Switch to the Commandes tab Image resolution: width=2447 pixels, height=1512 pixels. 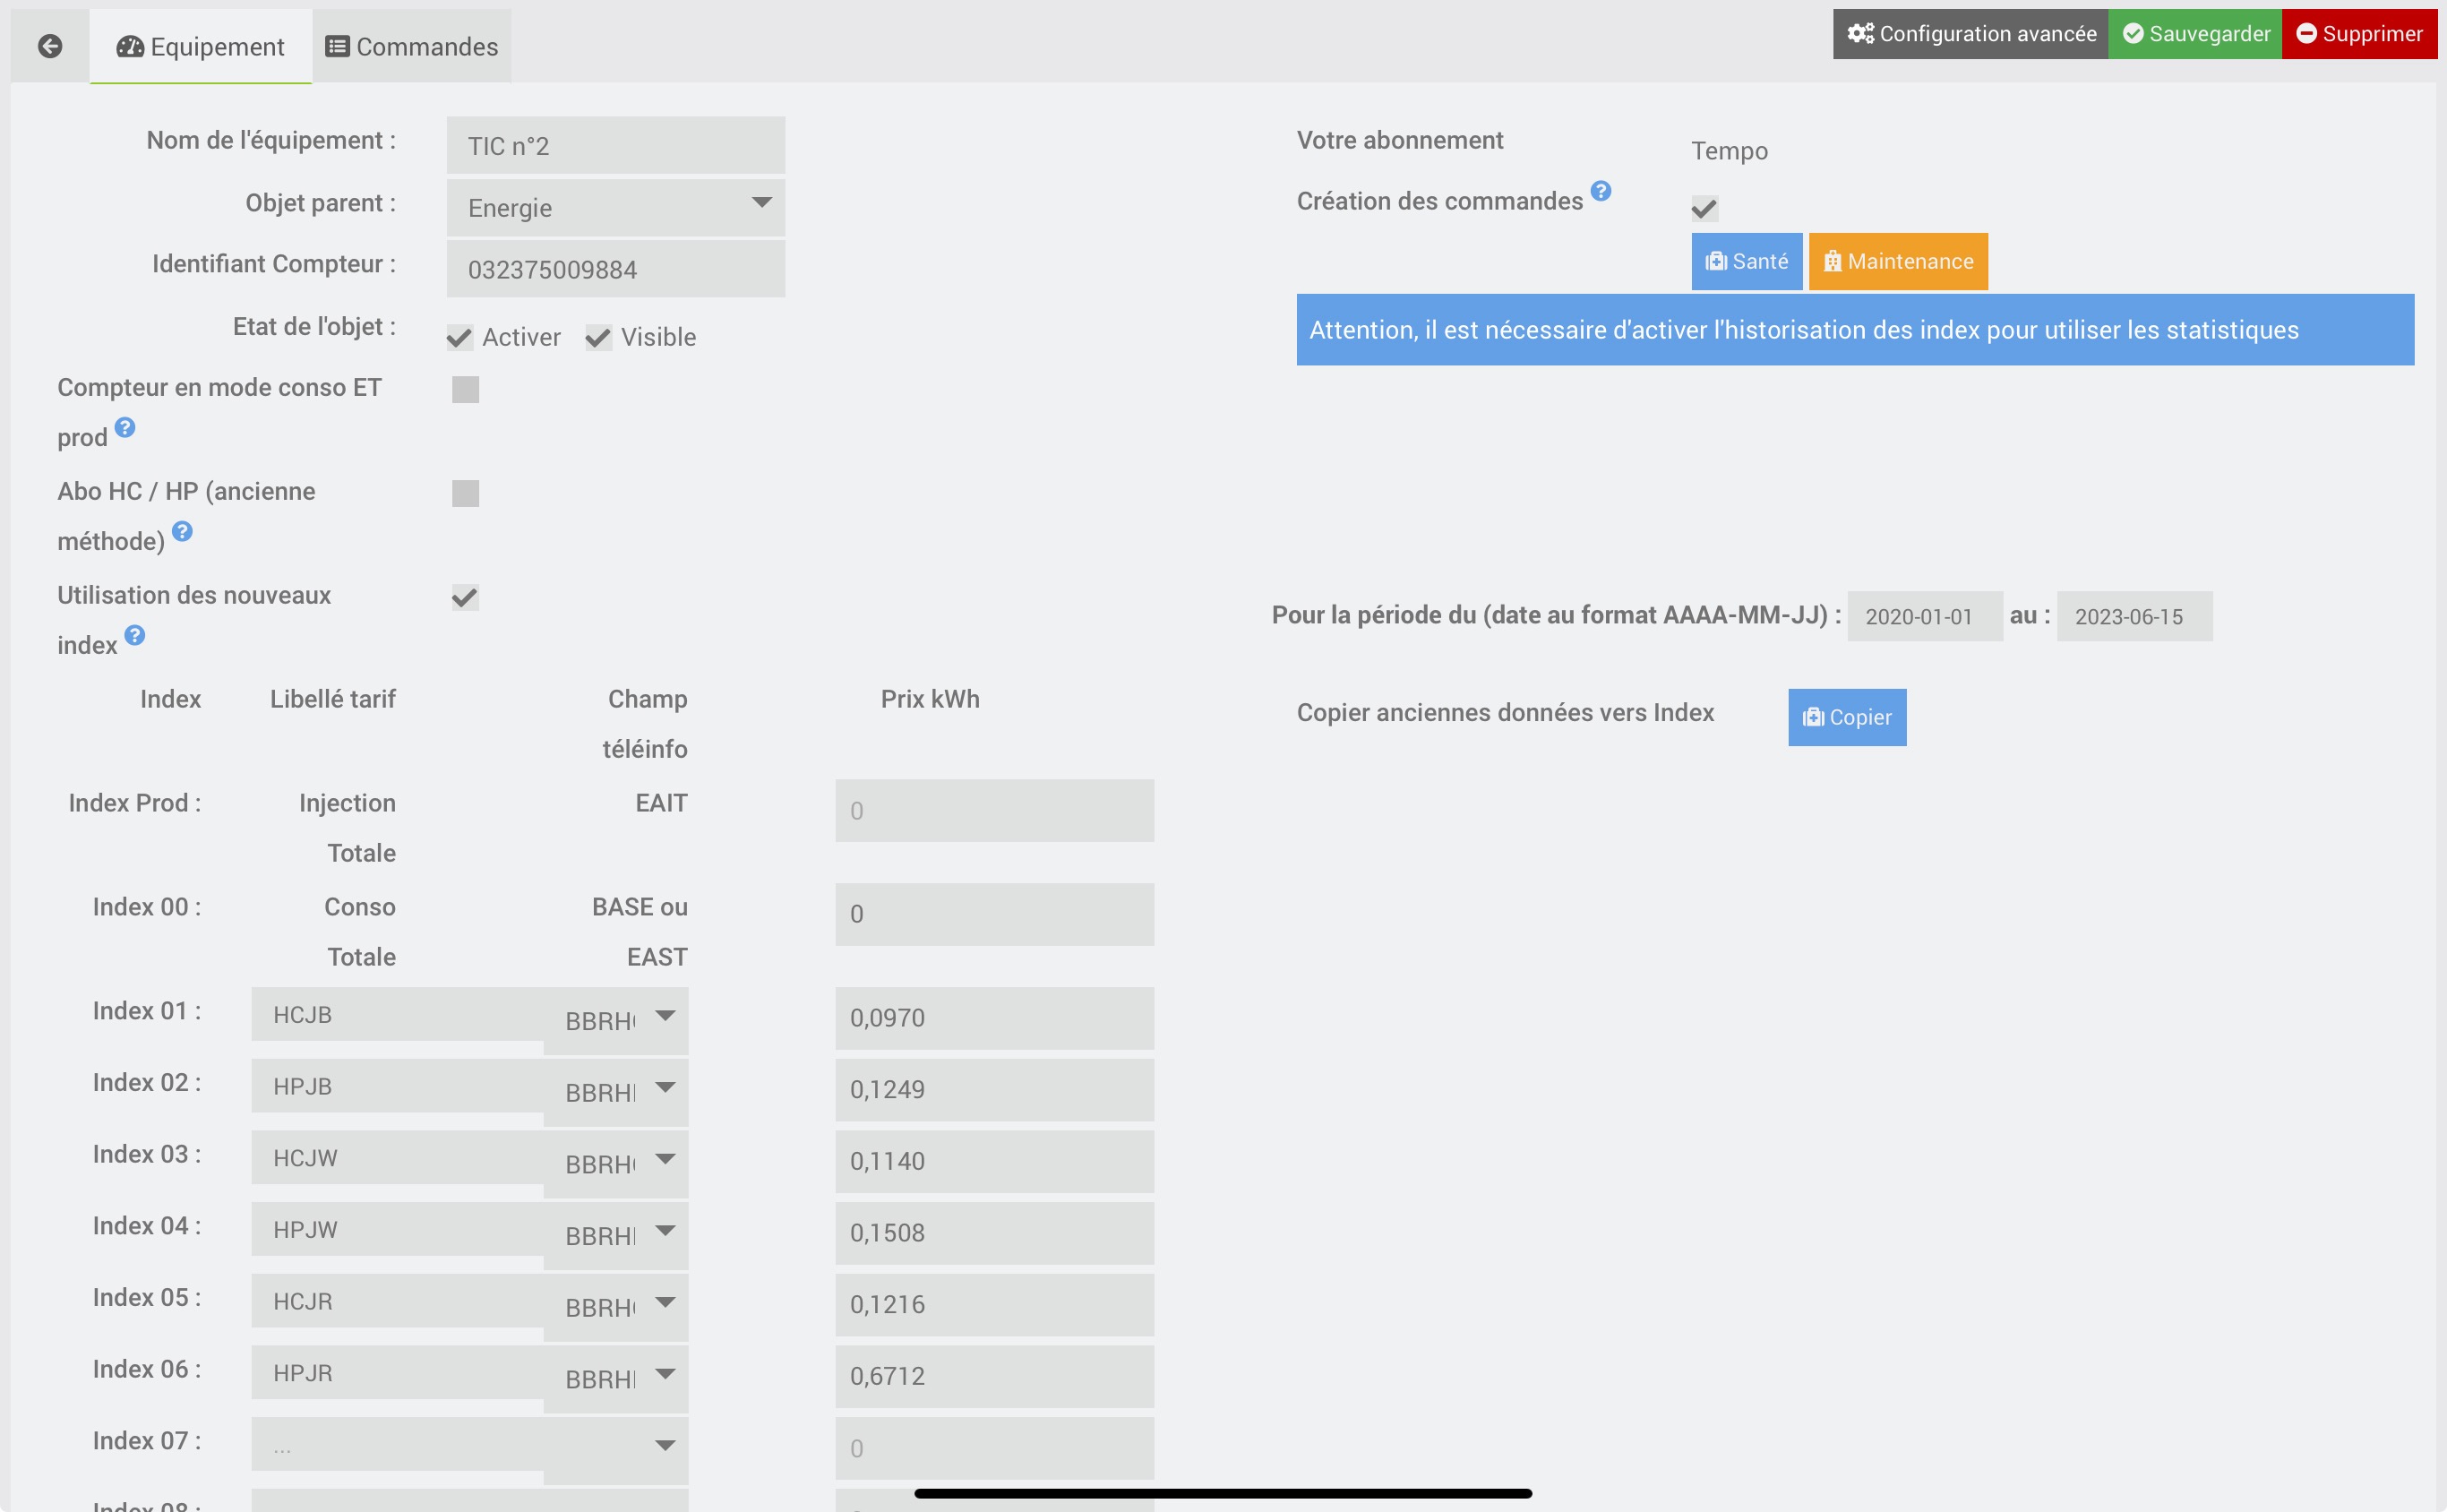click(412, 47)
